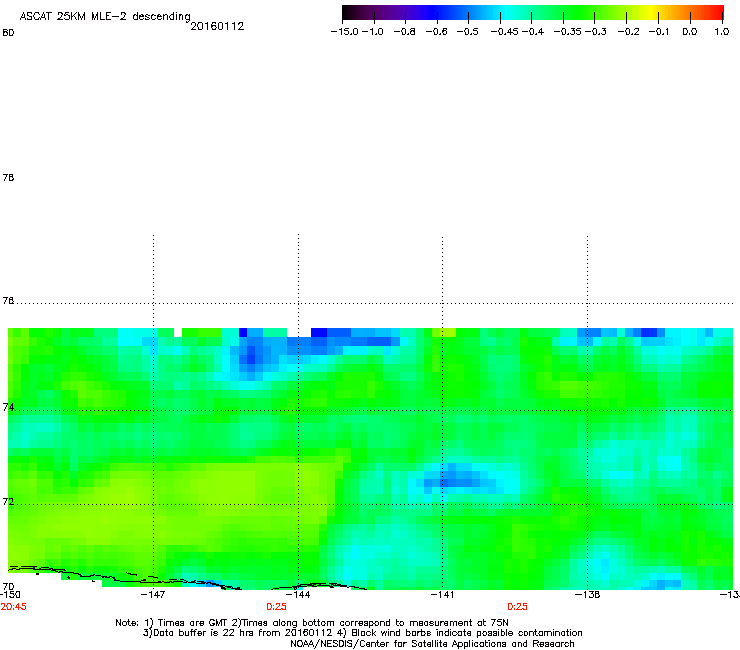Click the date label 20160112
This screenshot has width=740, height=650.
217,26
